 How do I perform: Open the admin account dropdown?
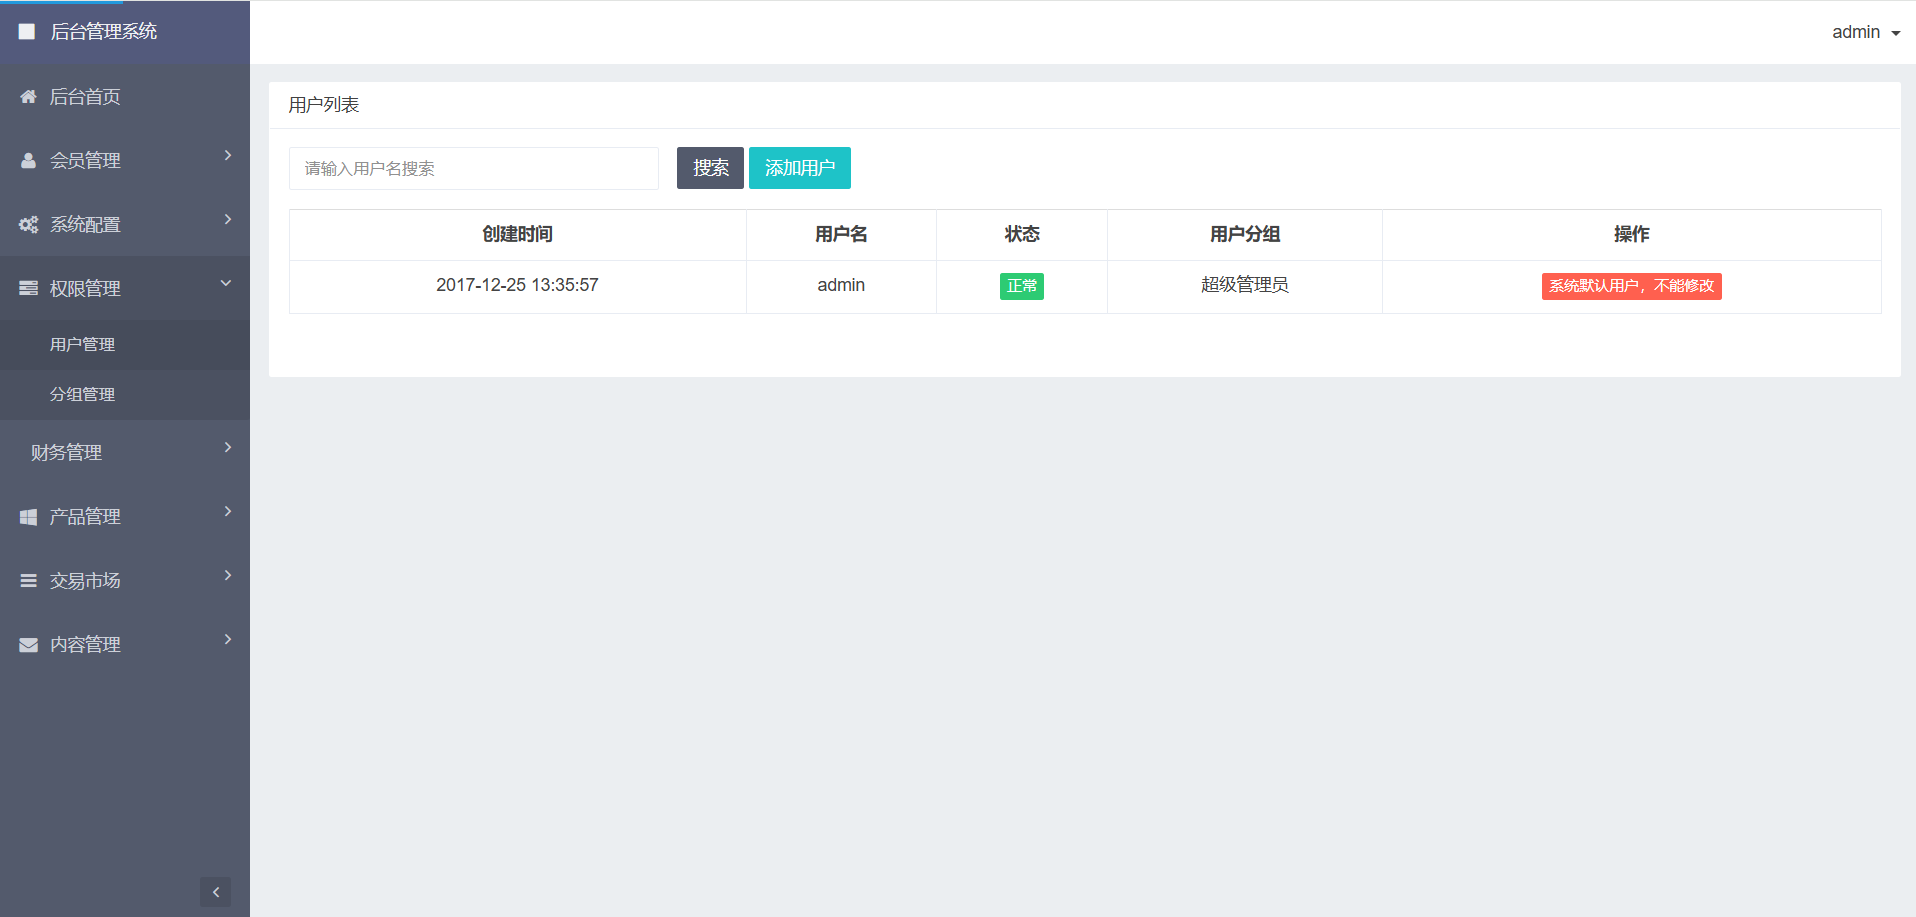click(x=1865, y=32)
